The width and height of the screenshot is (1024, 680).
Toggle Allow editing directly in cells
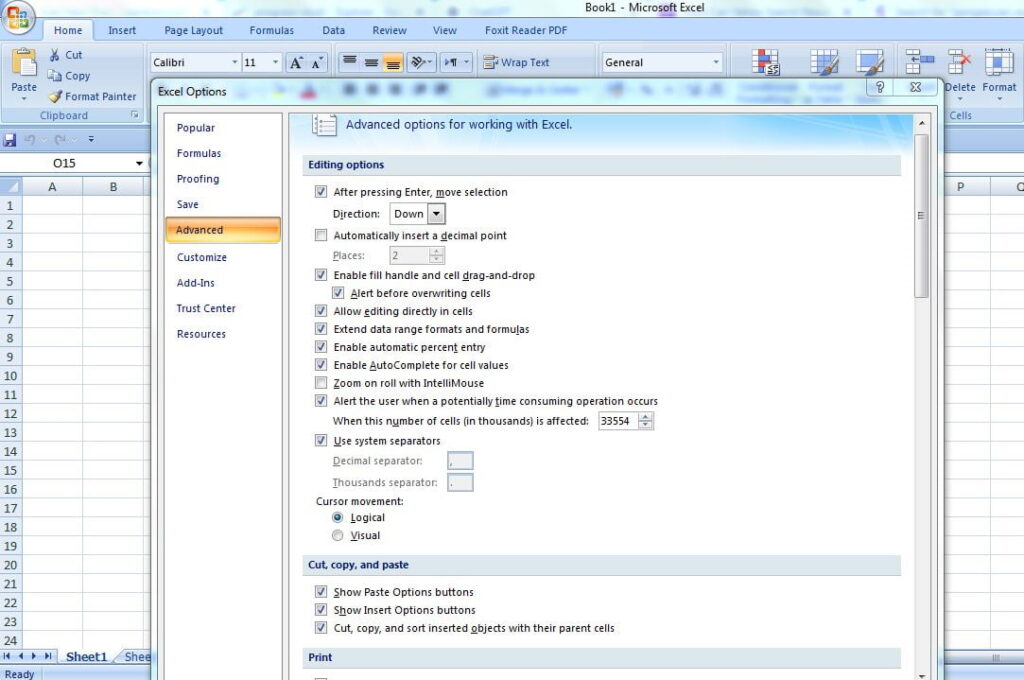(321, 311)
